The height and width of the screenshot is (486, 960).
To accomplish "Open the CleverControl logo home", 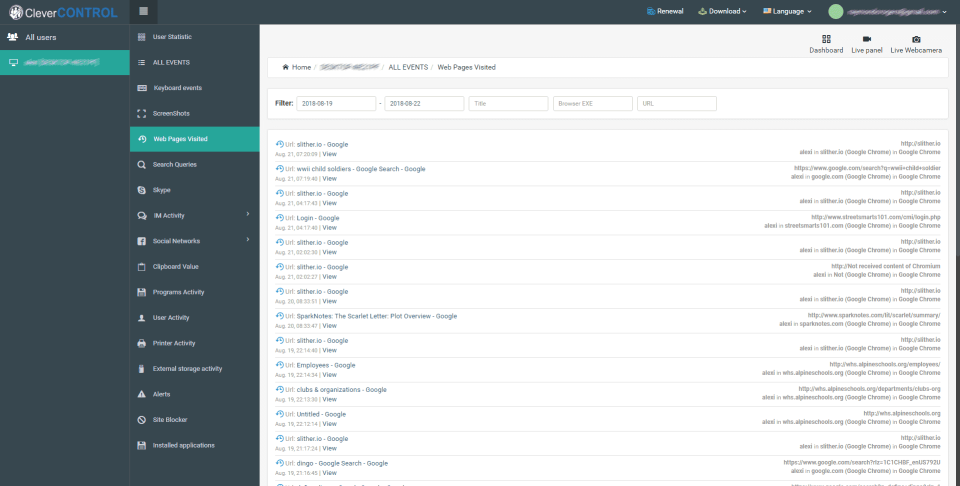I will tap(63, 12).
